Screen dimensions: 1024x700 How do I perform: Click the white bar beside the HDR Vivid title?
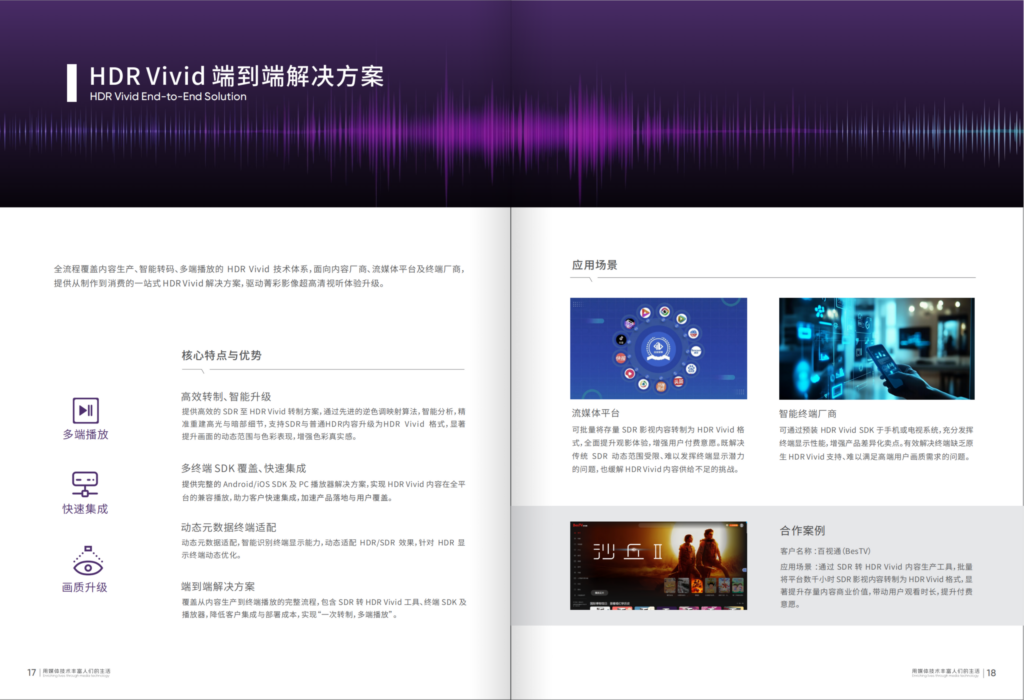71,82
